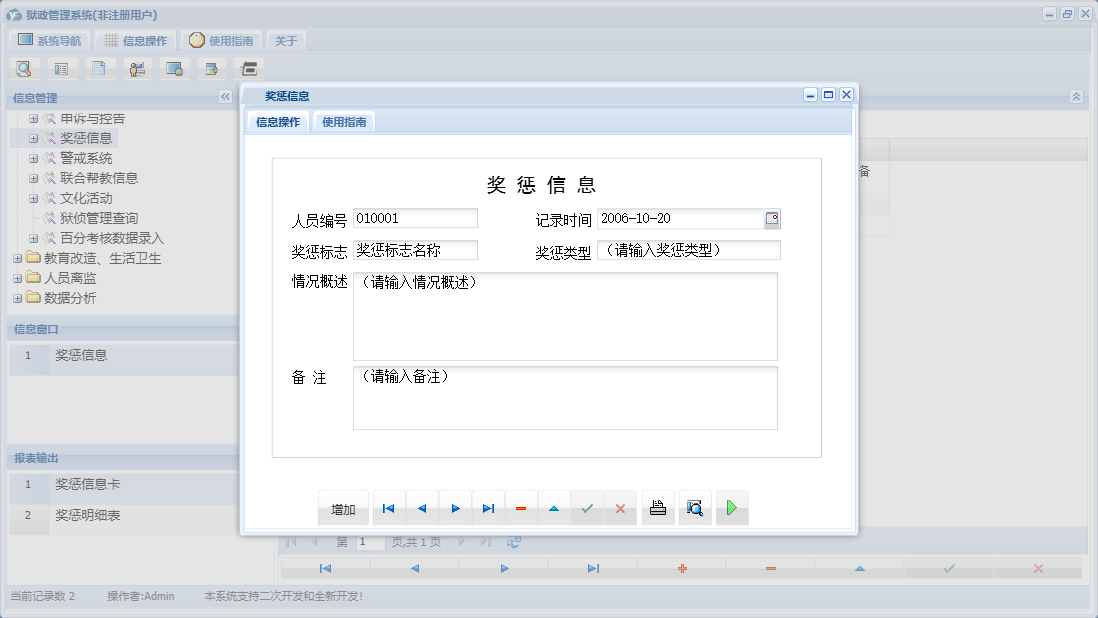Select the search/preview icon in the main toolbar

(24, 68)
